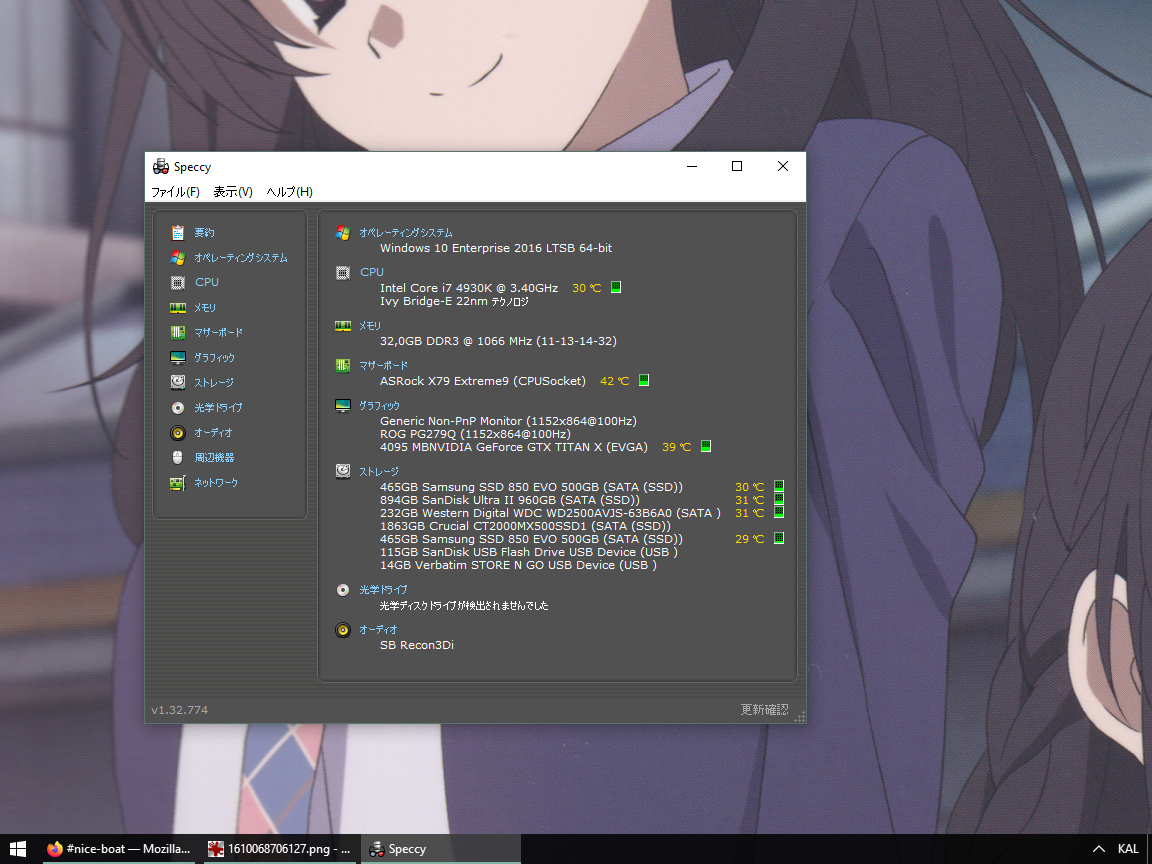The height and width of the screenshot is (864, 1152).
Task: Select 要約 summary in sidebar
Action: coord(204,233)
